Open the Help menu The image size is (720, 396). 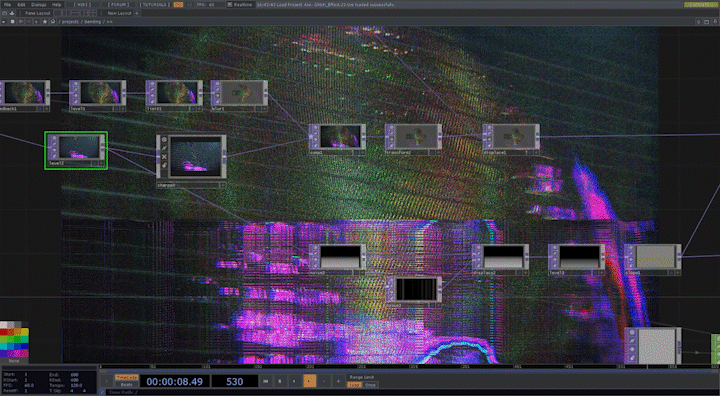[x=56, y=5]
